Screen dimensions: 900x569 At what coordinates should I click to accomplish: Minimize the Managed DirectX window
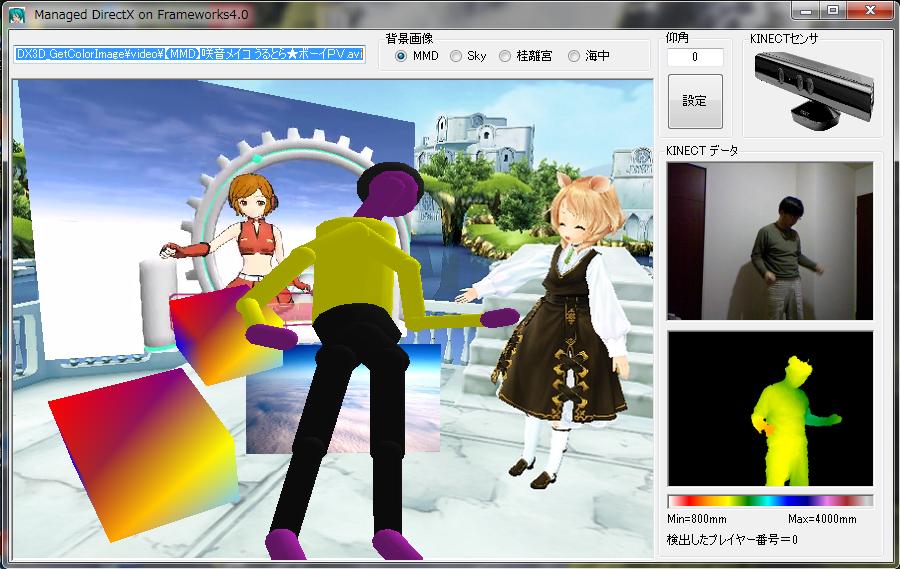pyautogui.click(x=806, y=10)
